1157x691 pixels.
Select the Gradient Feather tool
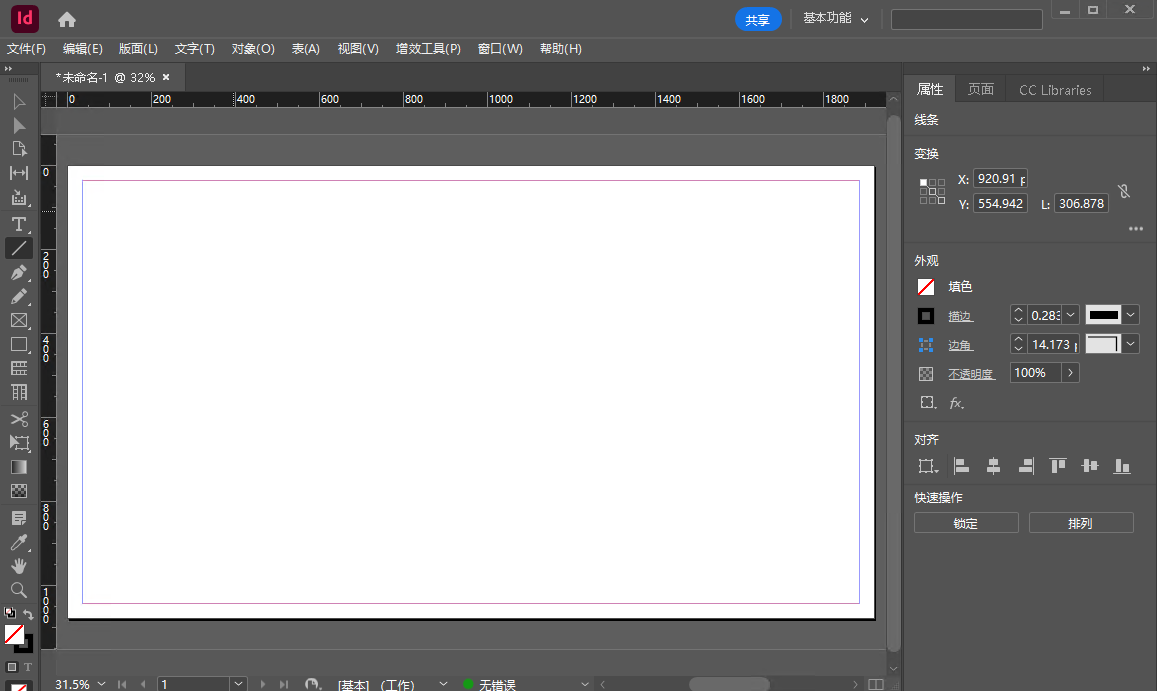pos(19,491)
